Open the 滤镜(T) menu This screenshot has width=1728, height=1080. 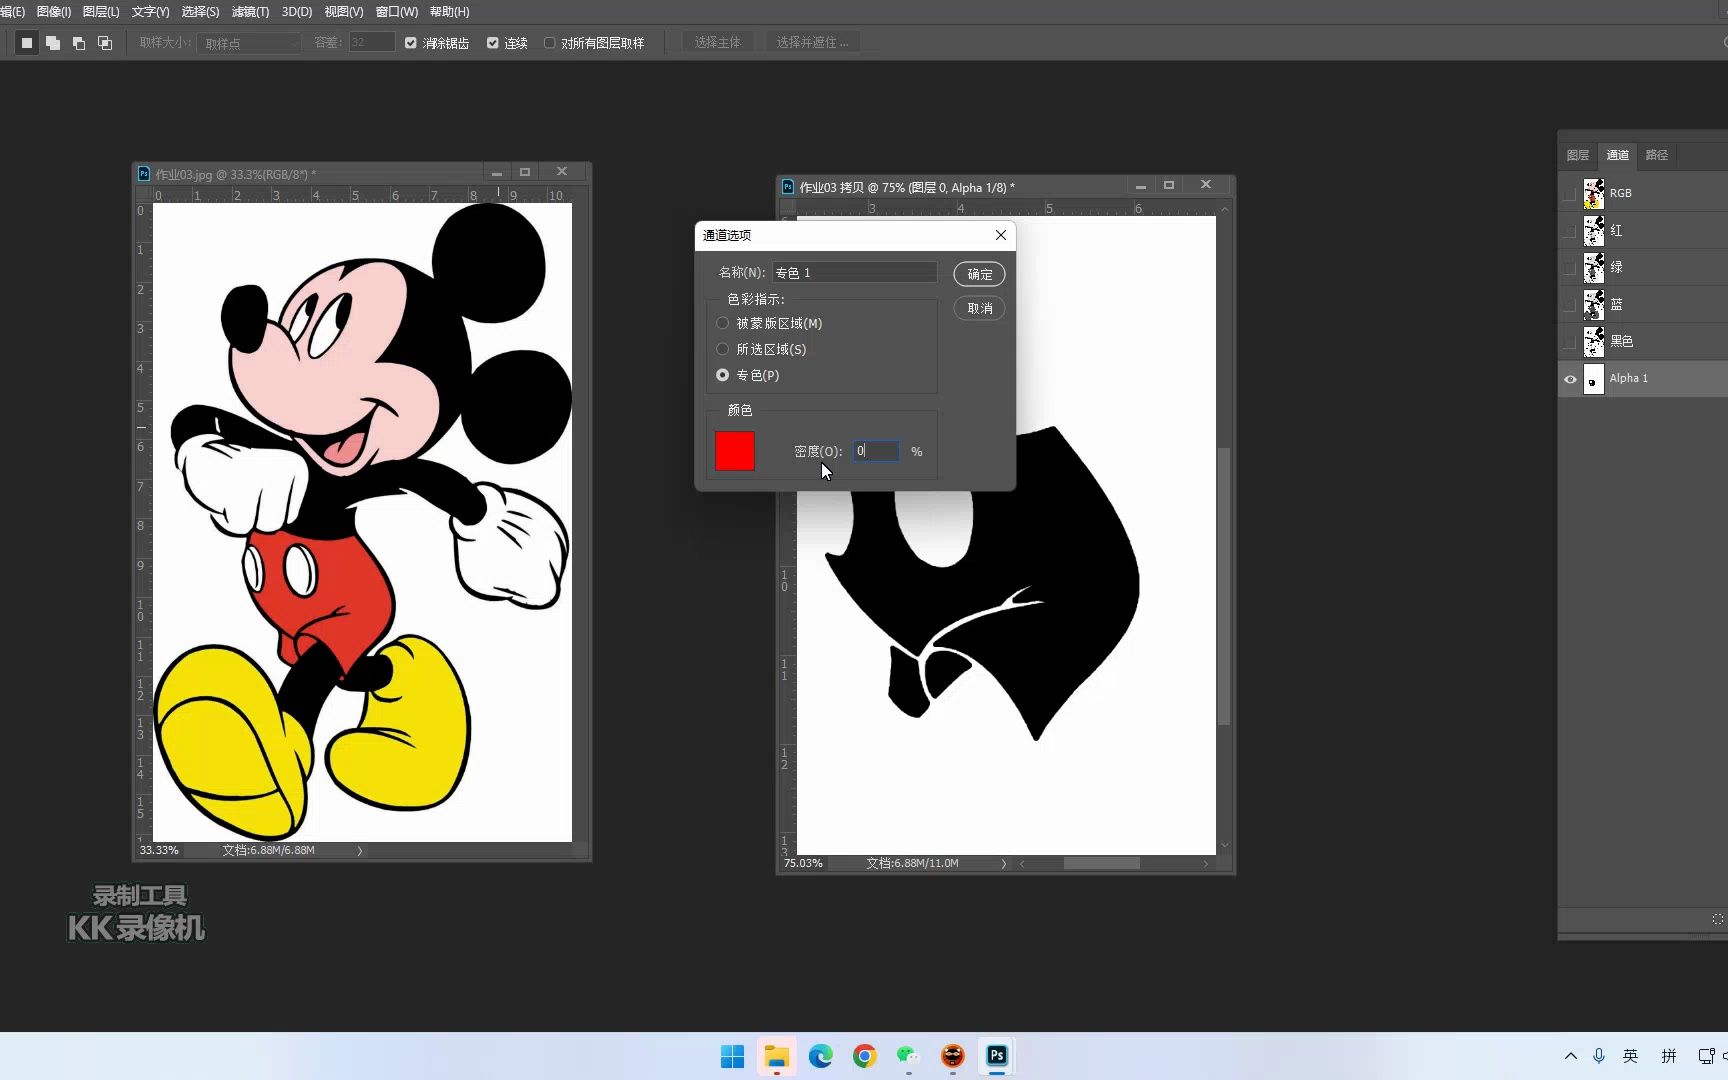point(250,12)
